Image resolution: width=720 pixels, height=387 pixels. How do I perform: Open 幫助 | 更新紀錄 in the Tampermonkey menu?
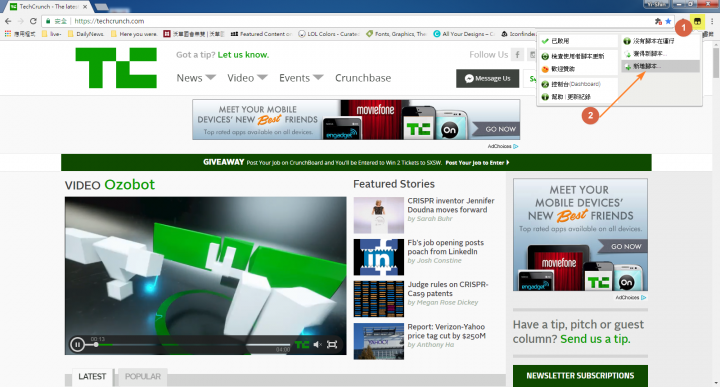(x=578, y=97)
